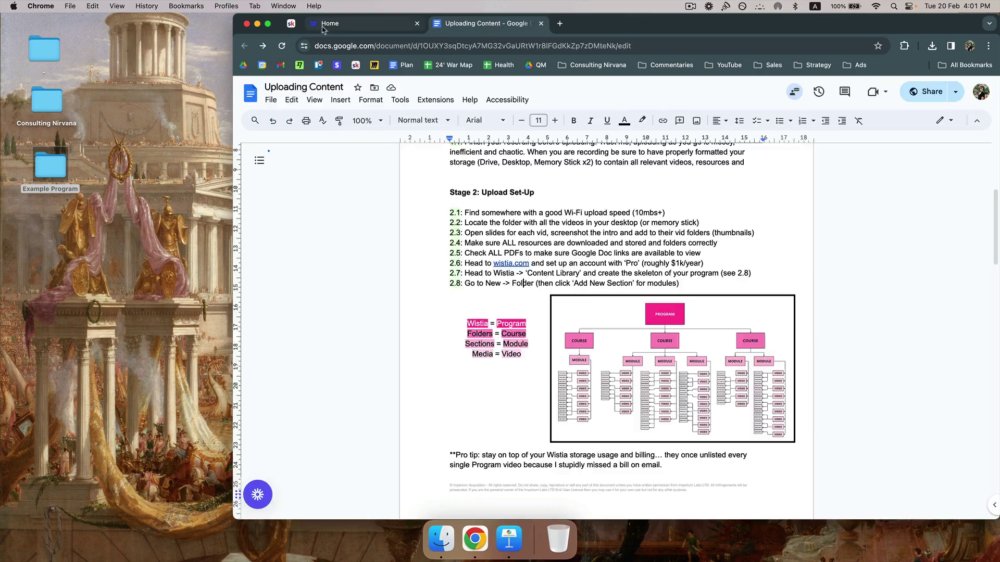Open line and paragraph spacing
1000x562 pixels.
(x=739, y=121)
